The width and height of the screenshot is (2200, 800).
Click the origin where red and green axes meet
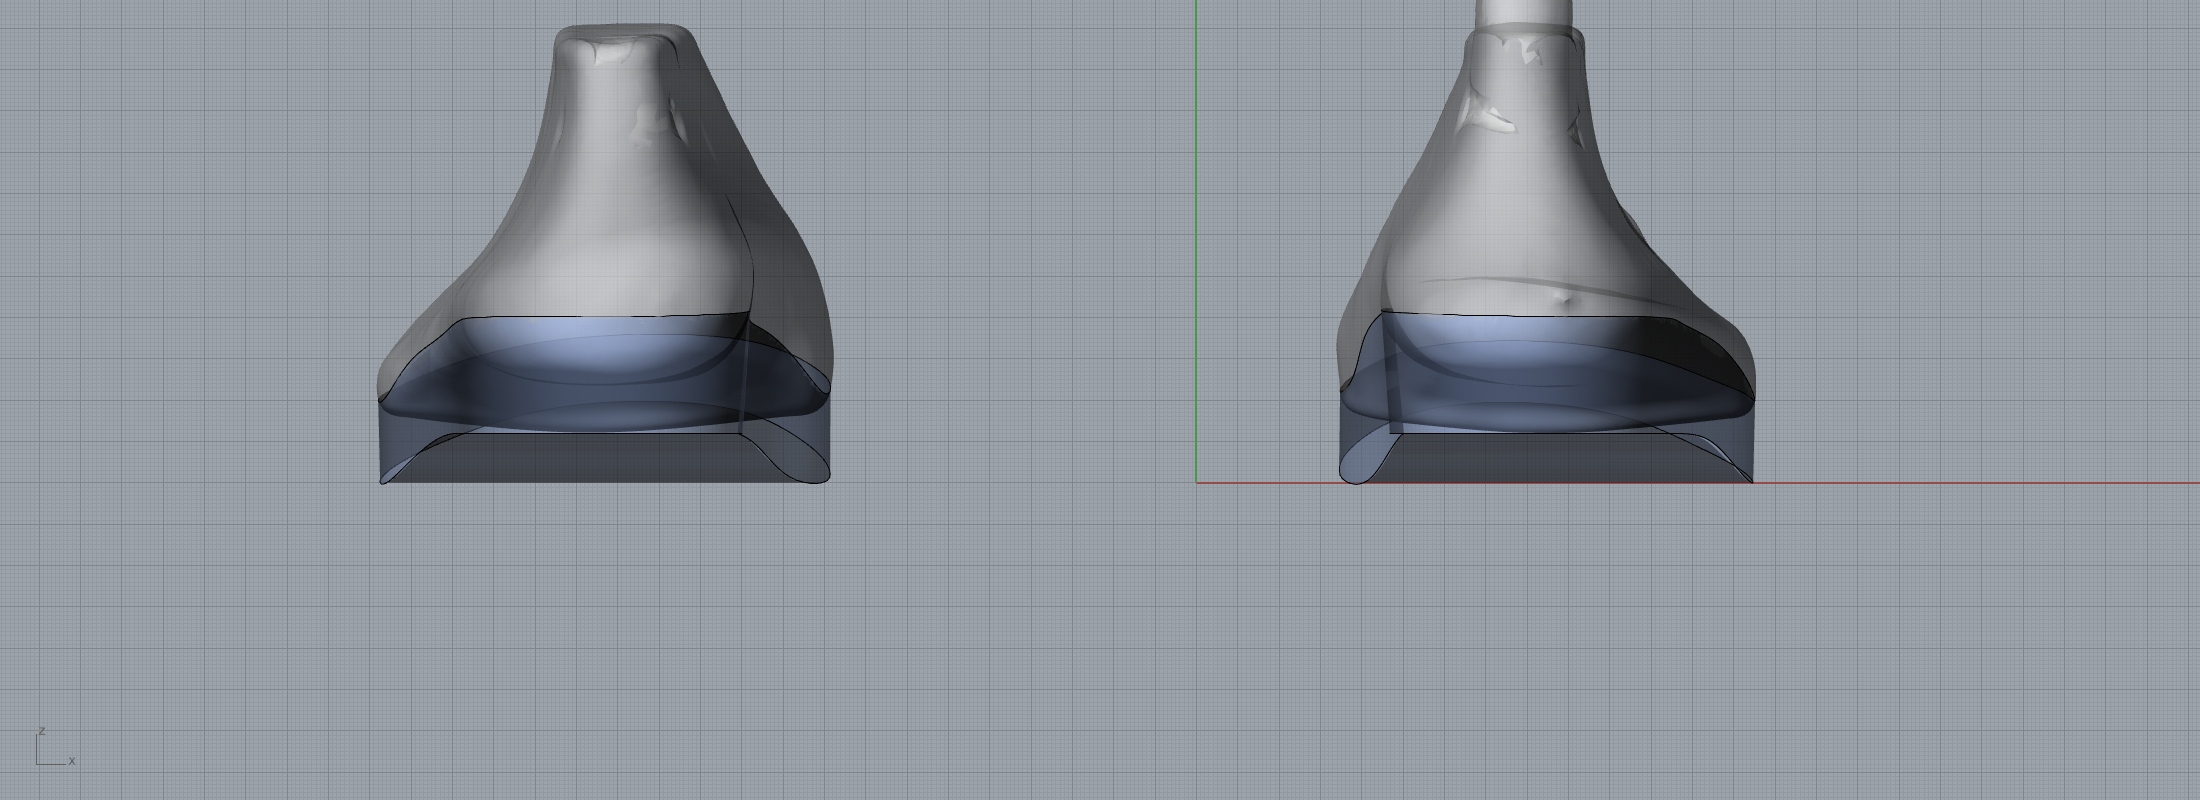click(x=1196, y=483)
